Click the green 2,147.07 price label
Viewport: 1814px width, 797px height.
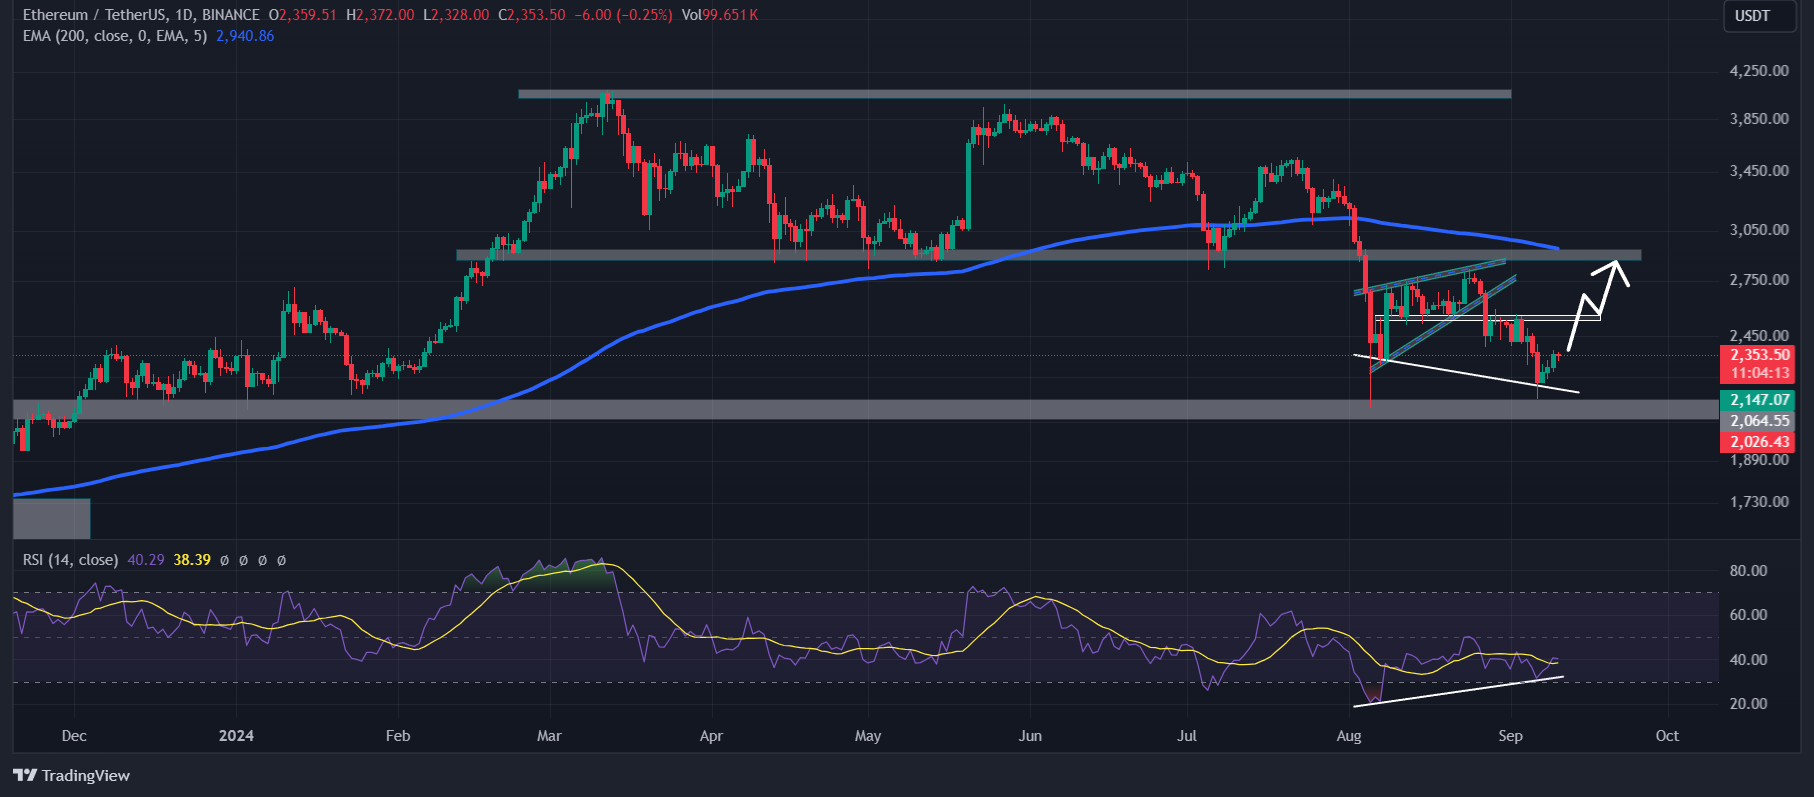coord(1759,400)
